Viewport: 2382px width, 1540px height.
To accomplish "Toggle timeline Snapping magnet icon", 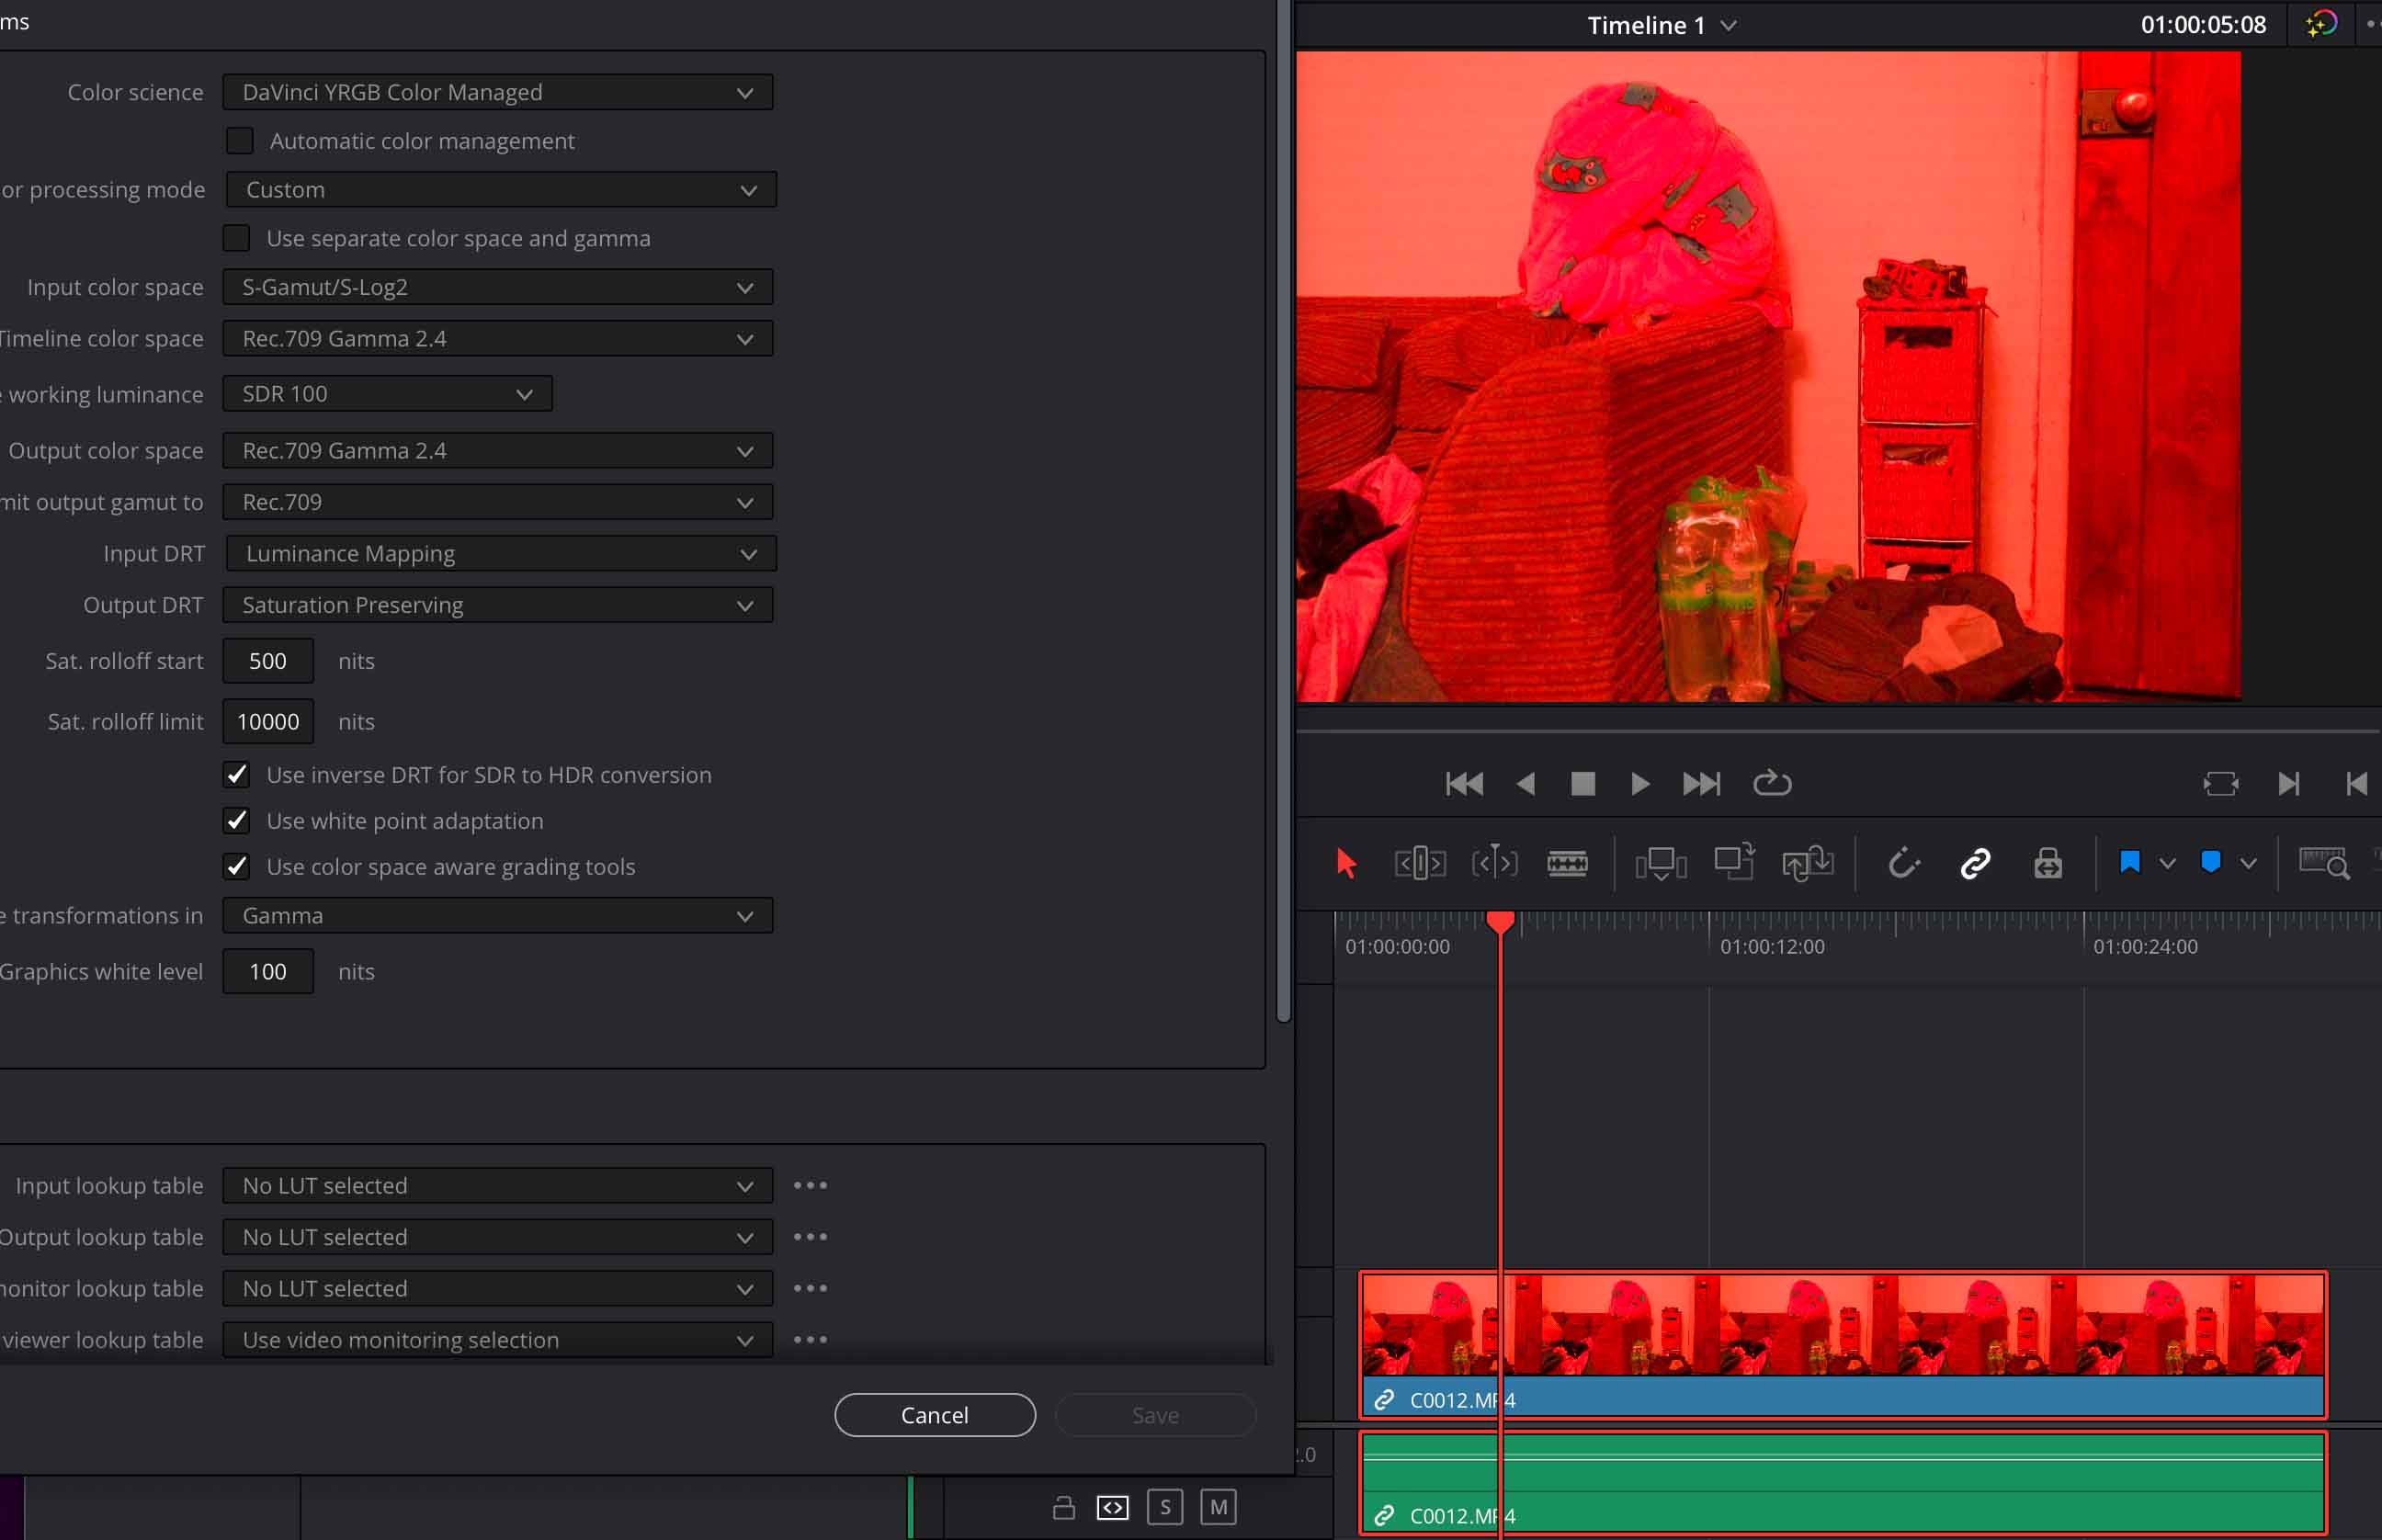I will 1903,863.
